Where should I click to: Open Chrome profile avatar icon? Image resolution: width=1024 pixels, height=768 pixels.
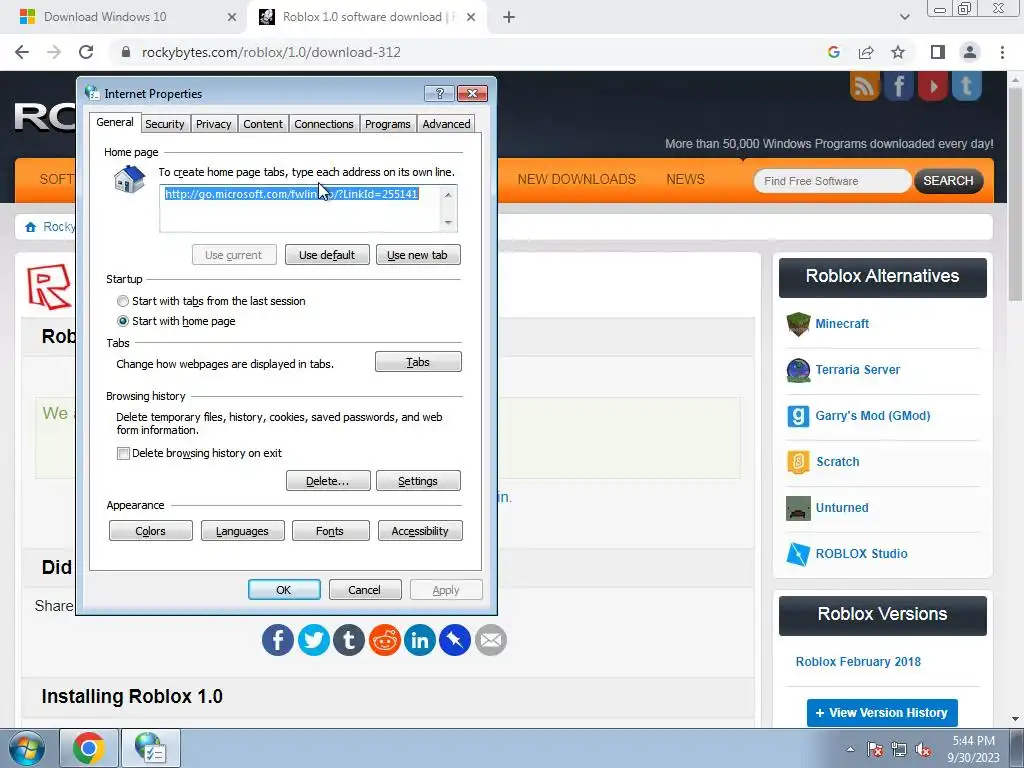pyautogui.click(x=970, y=52)
